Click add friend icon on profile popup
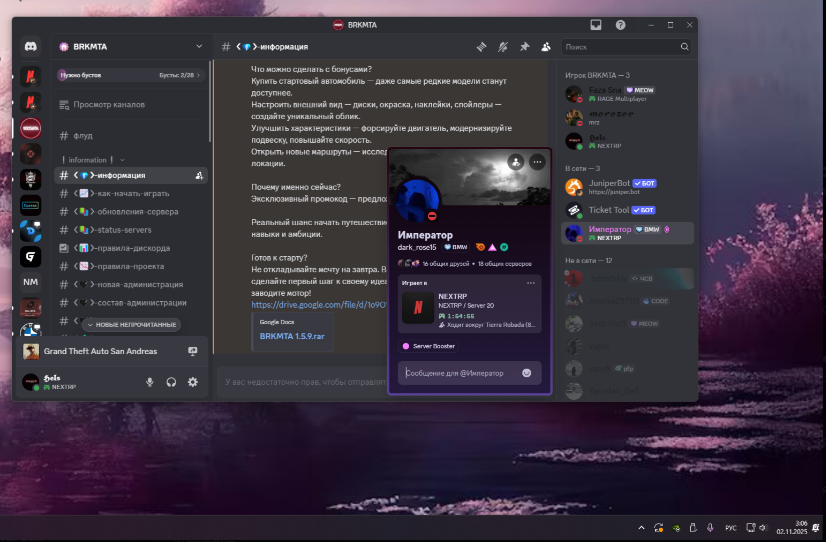The image size is (826, 542). (515, 161)
